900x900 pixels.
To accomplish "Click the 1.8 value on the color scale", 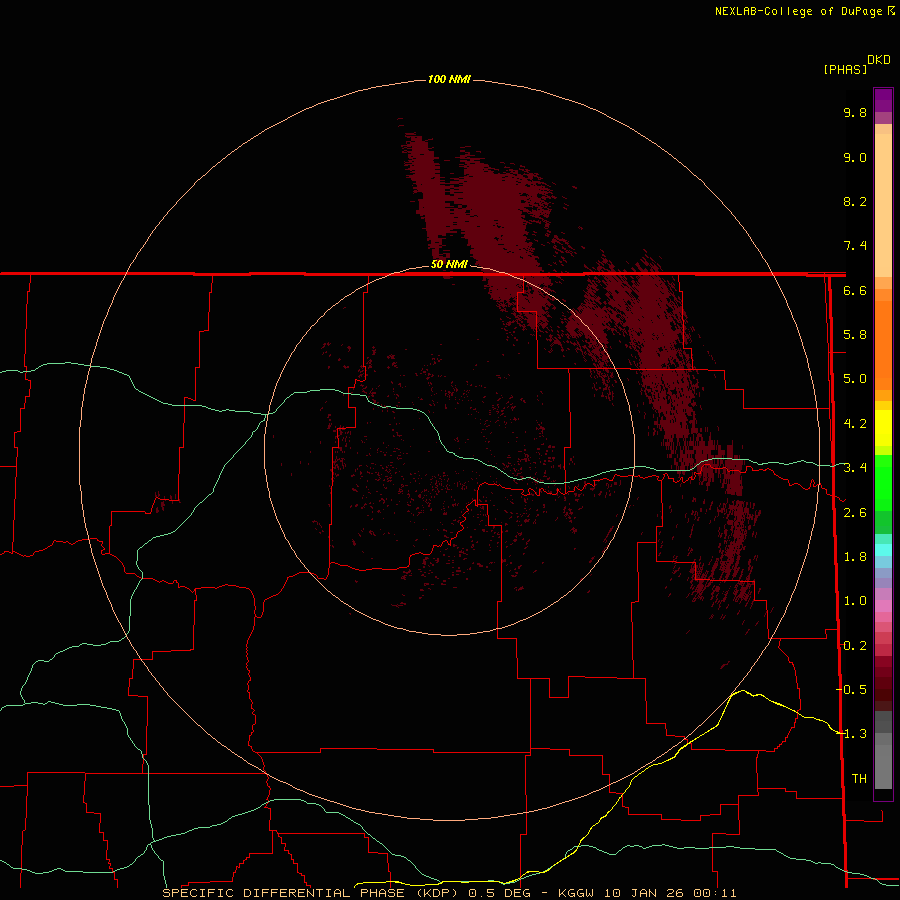I will pos(855,557).
